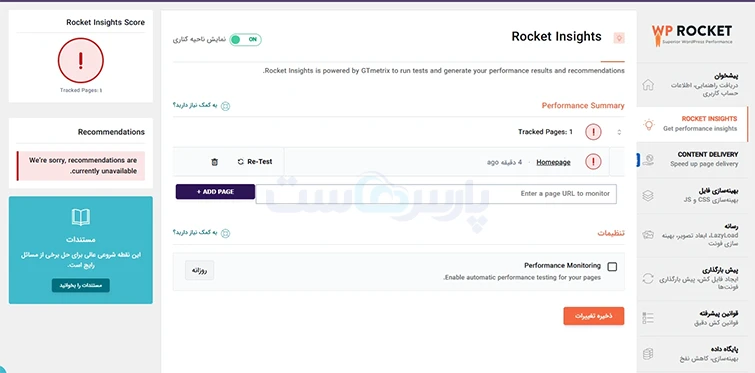Select the Rocket Insights lightbulb sidebar icon

click(649, 124)
